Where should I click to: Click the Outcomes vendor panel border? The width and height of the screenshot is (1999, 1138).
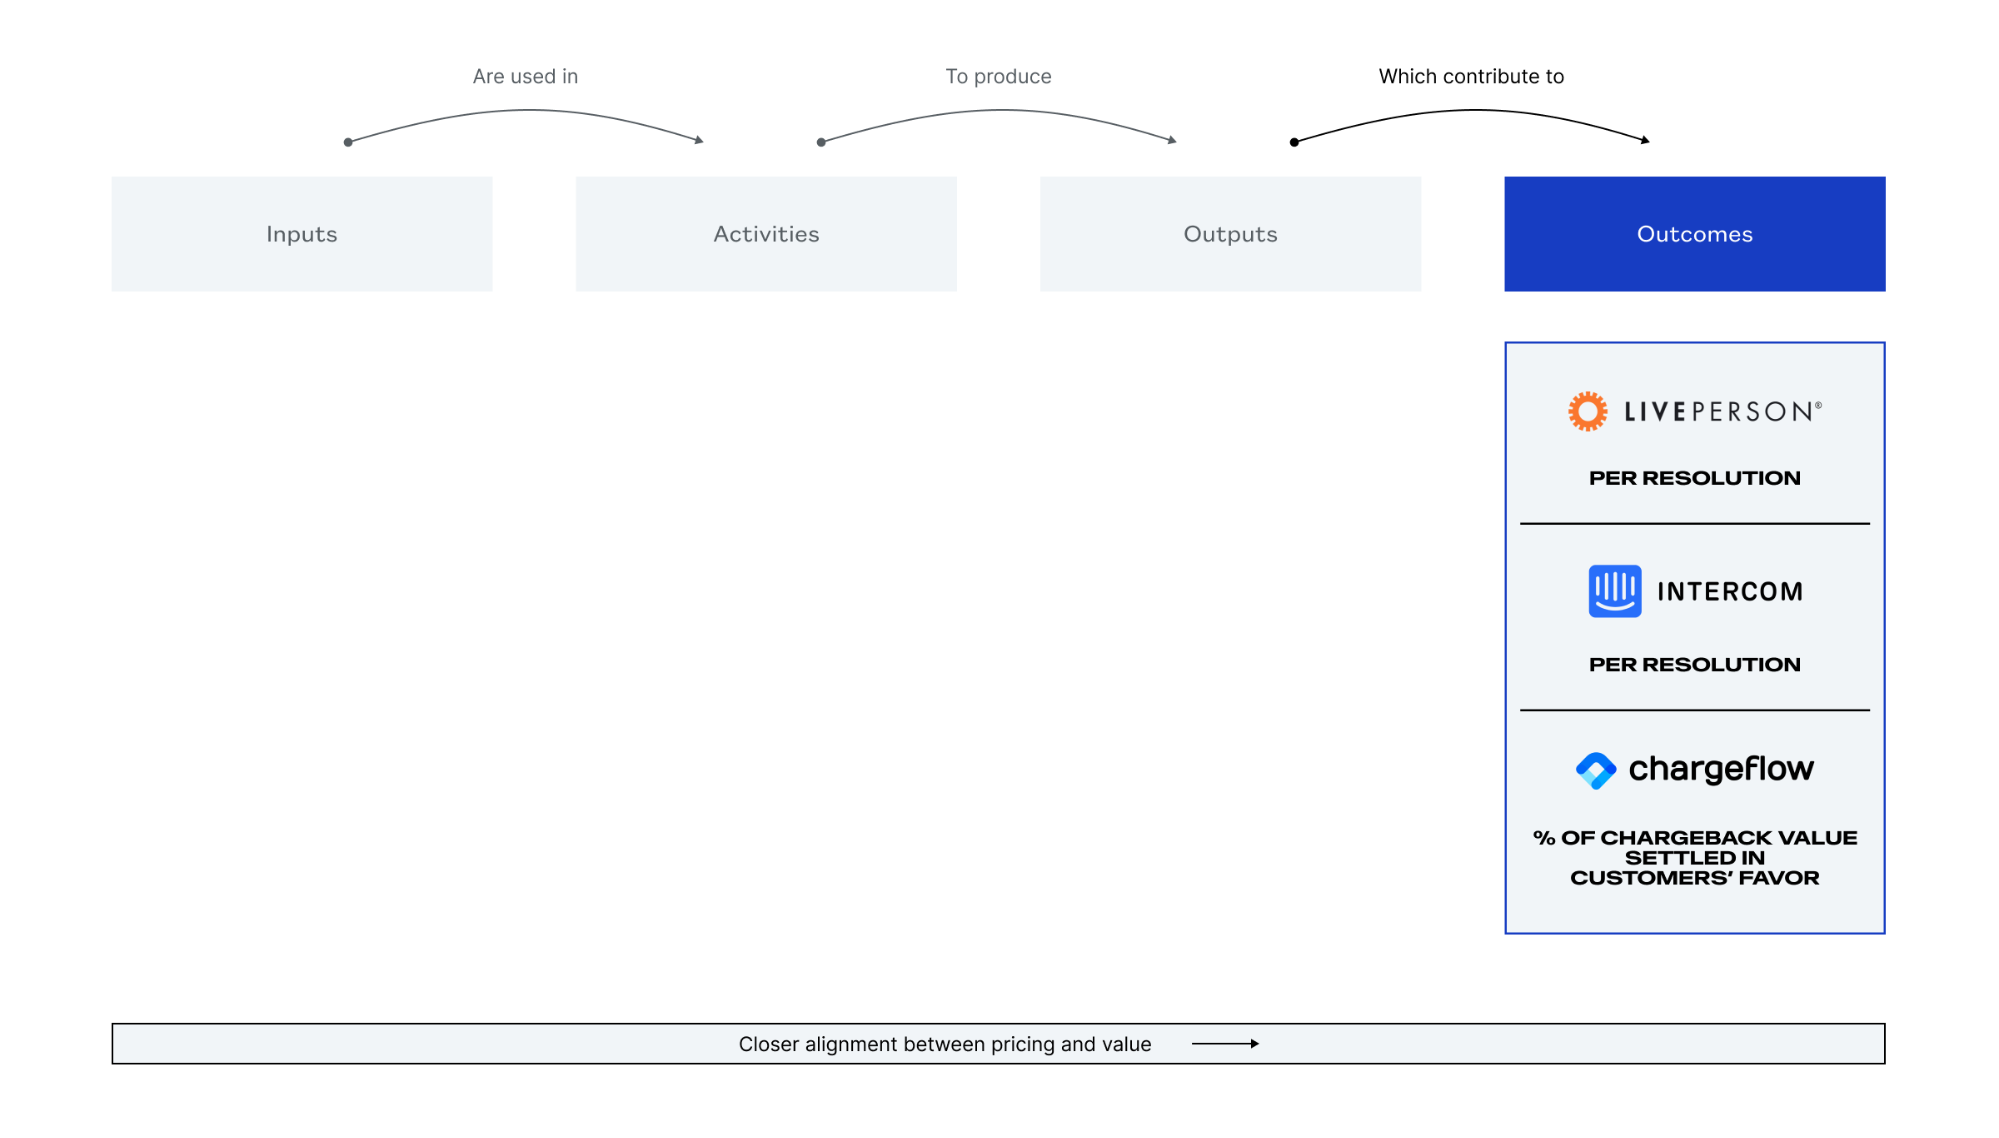coord(1506,343)
